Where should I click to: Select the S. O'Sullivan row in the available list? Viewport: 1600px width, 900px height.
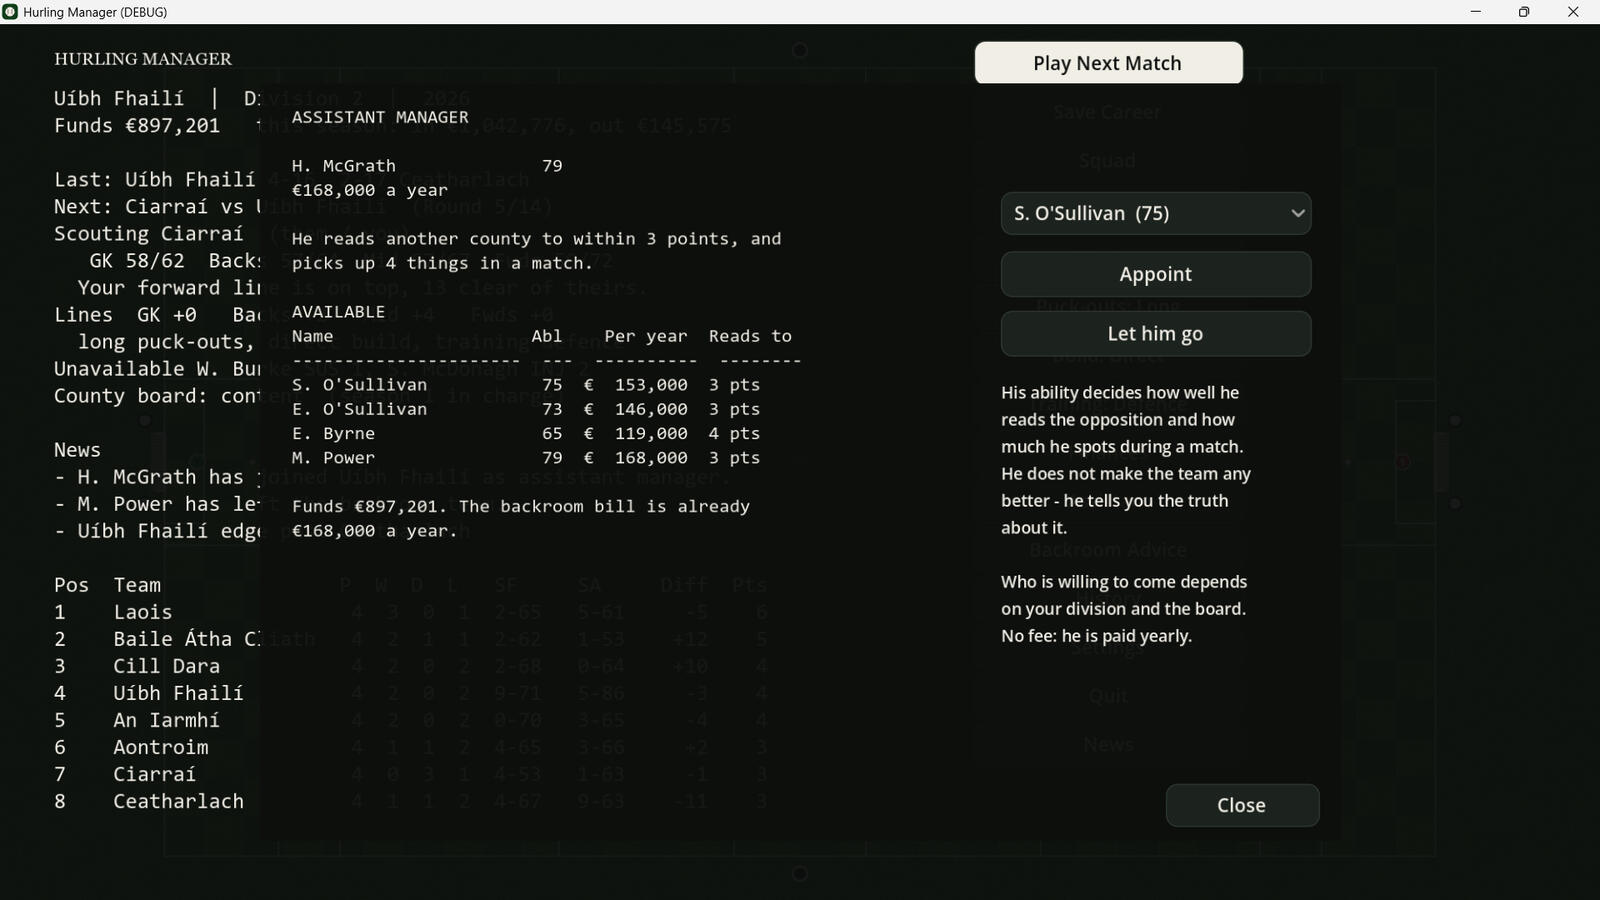tap(526, 385)
